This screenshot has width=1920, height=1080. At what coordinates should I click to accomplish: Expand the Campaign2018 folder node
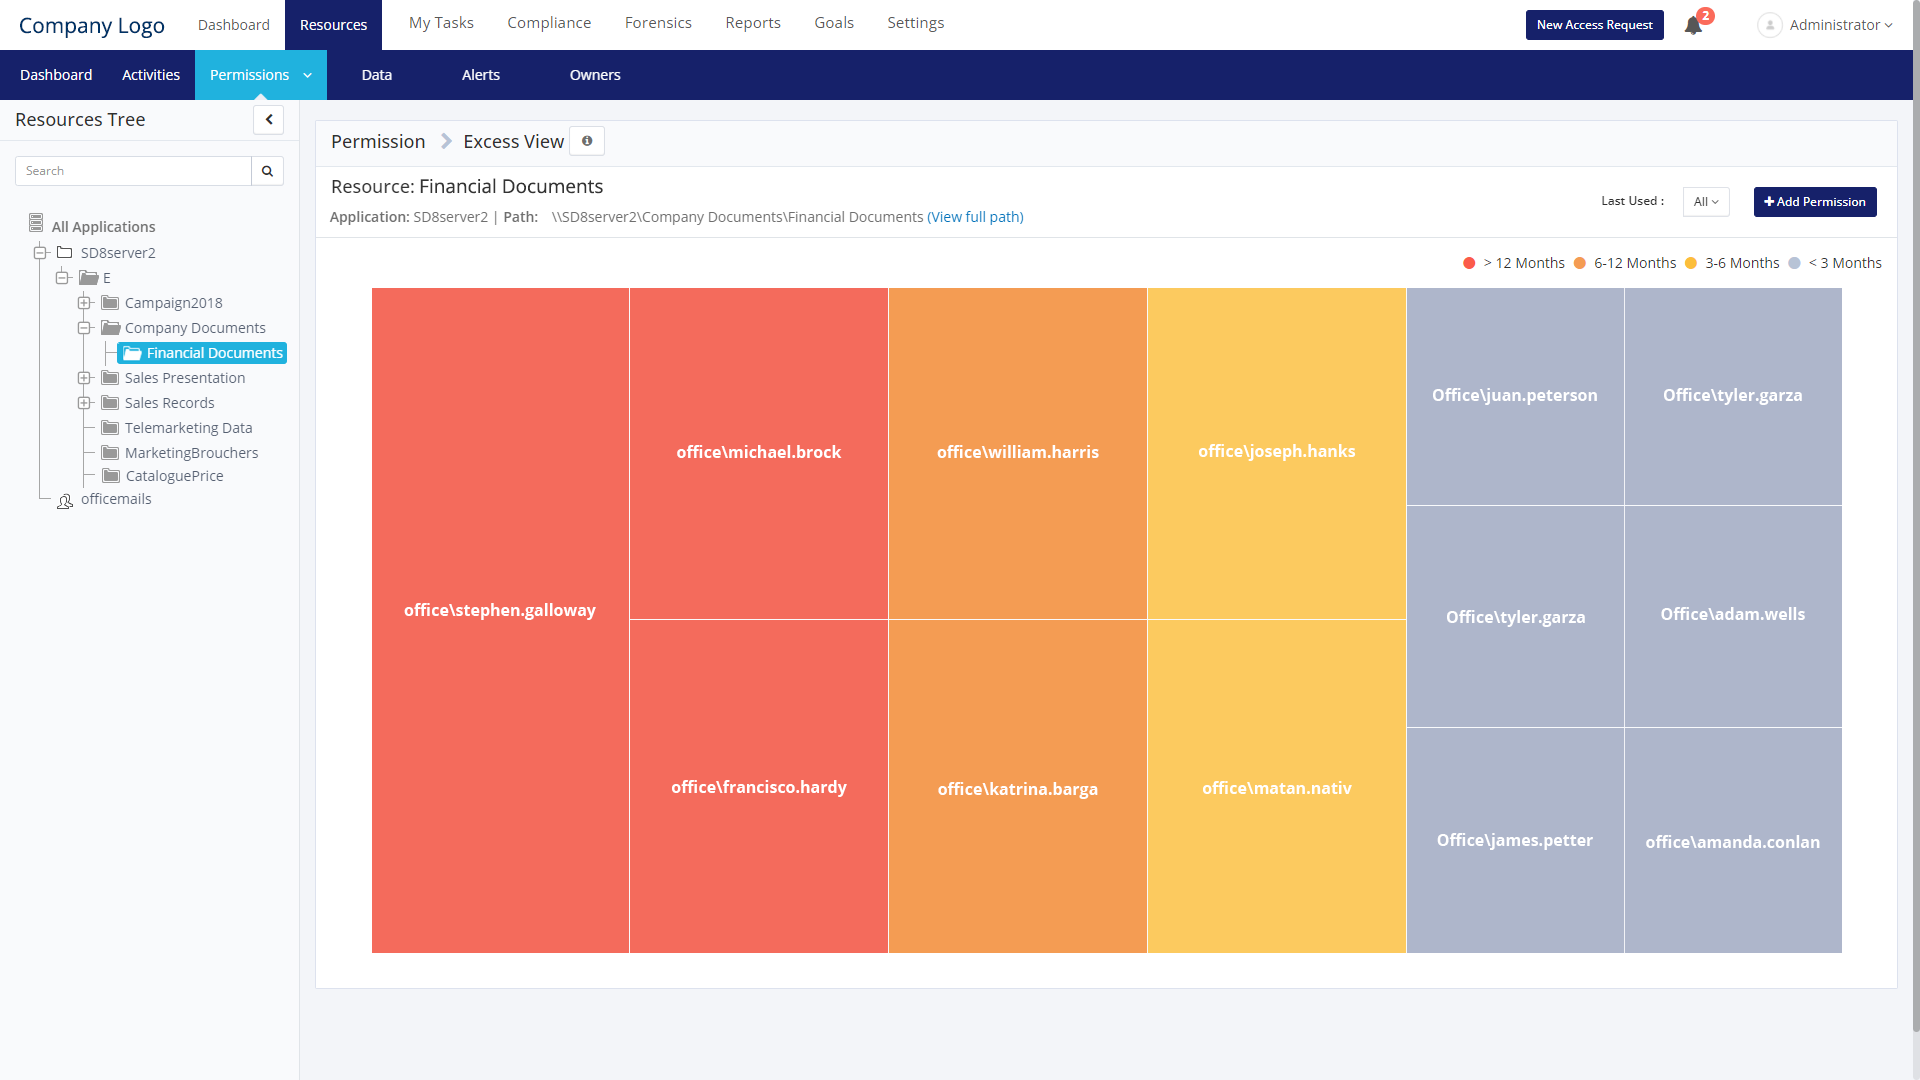(85, 303)
